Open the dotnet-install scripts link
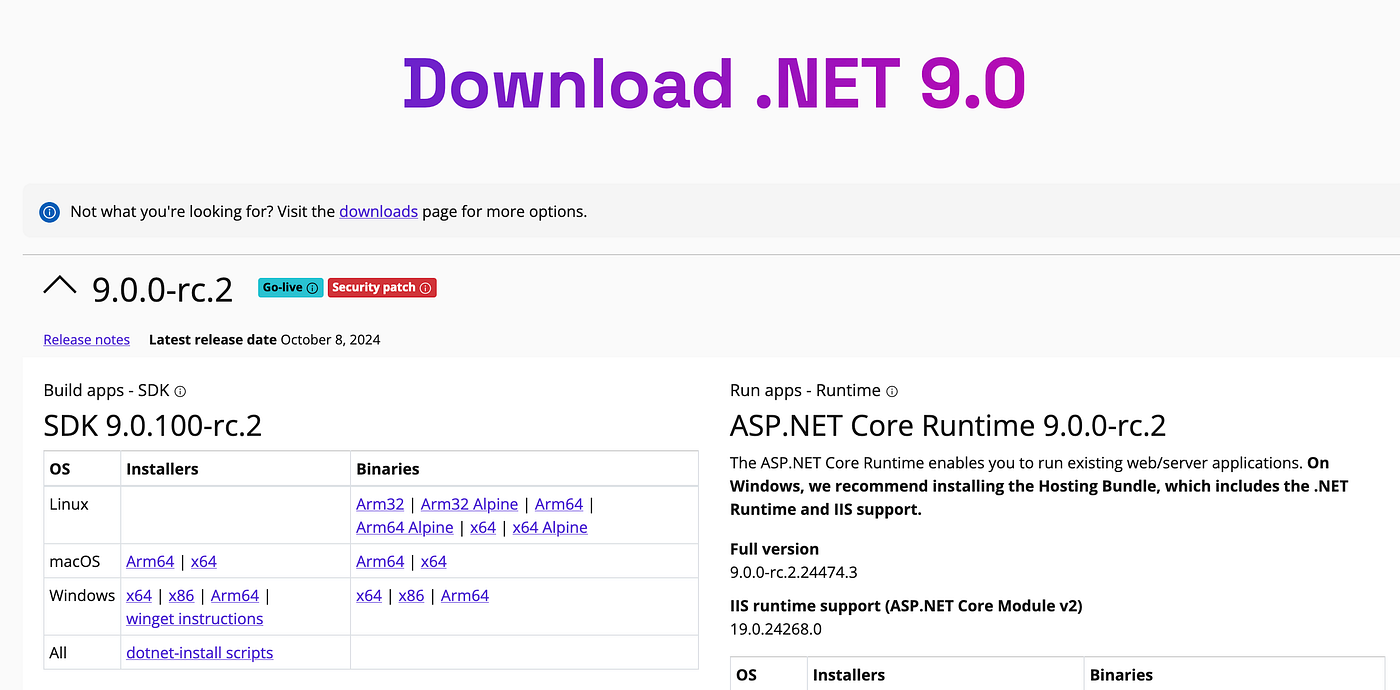Image resolution: width=1400 pixels, height=690 pixels. [x=200, y=653]
